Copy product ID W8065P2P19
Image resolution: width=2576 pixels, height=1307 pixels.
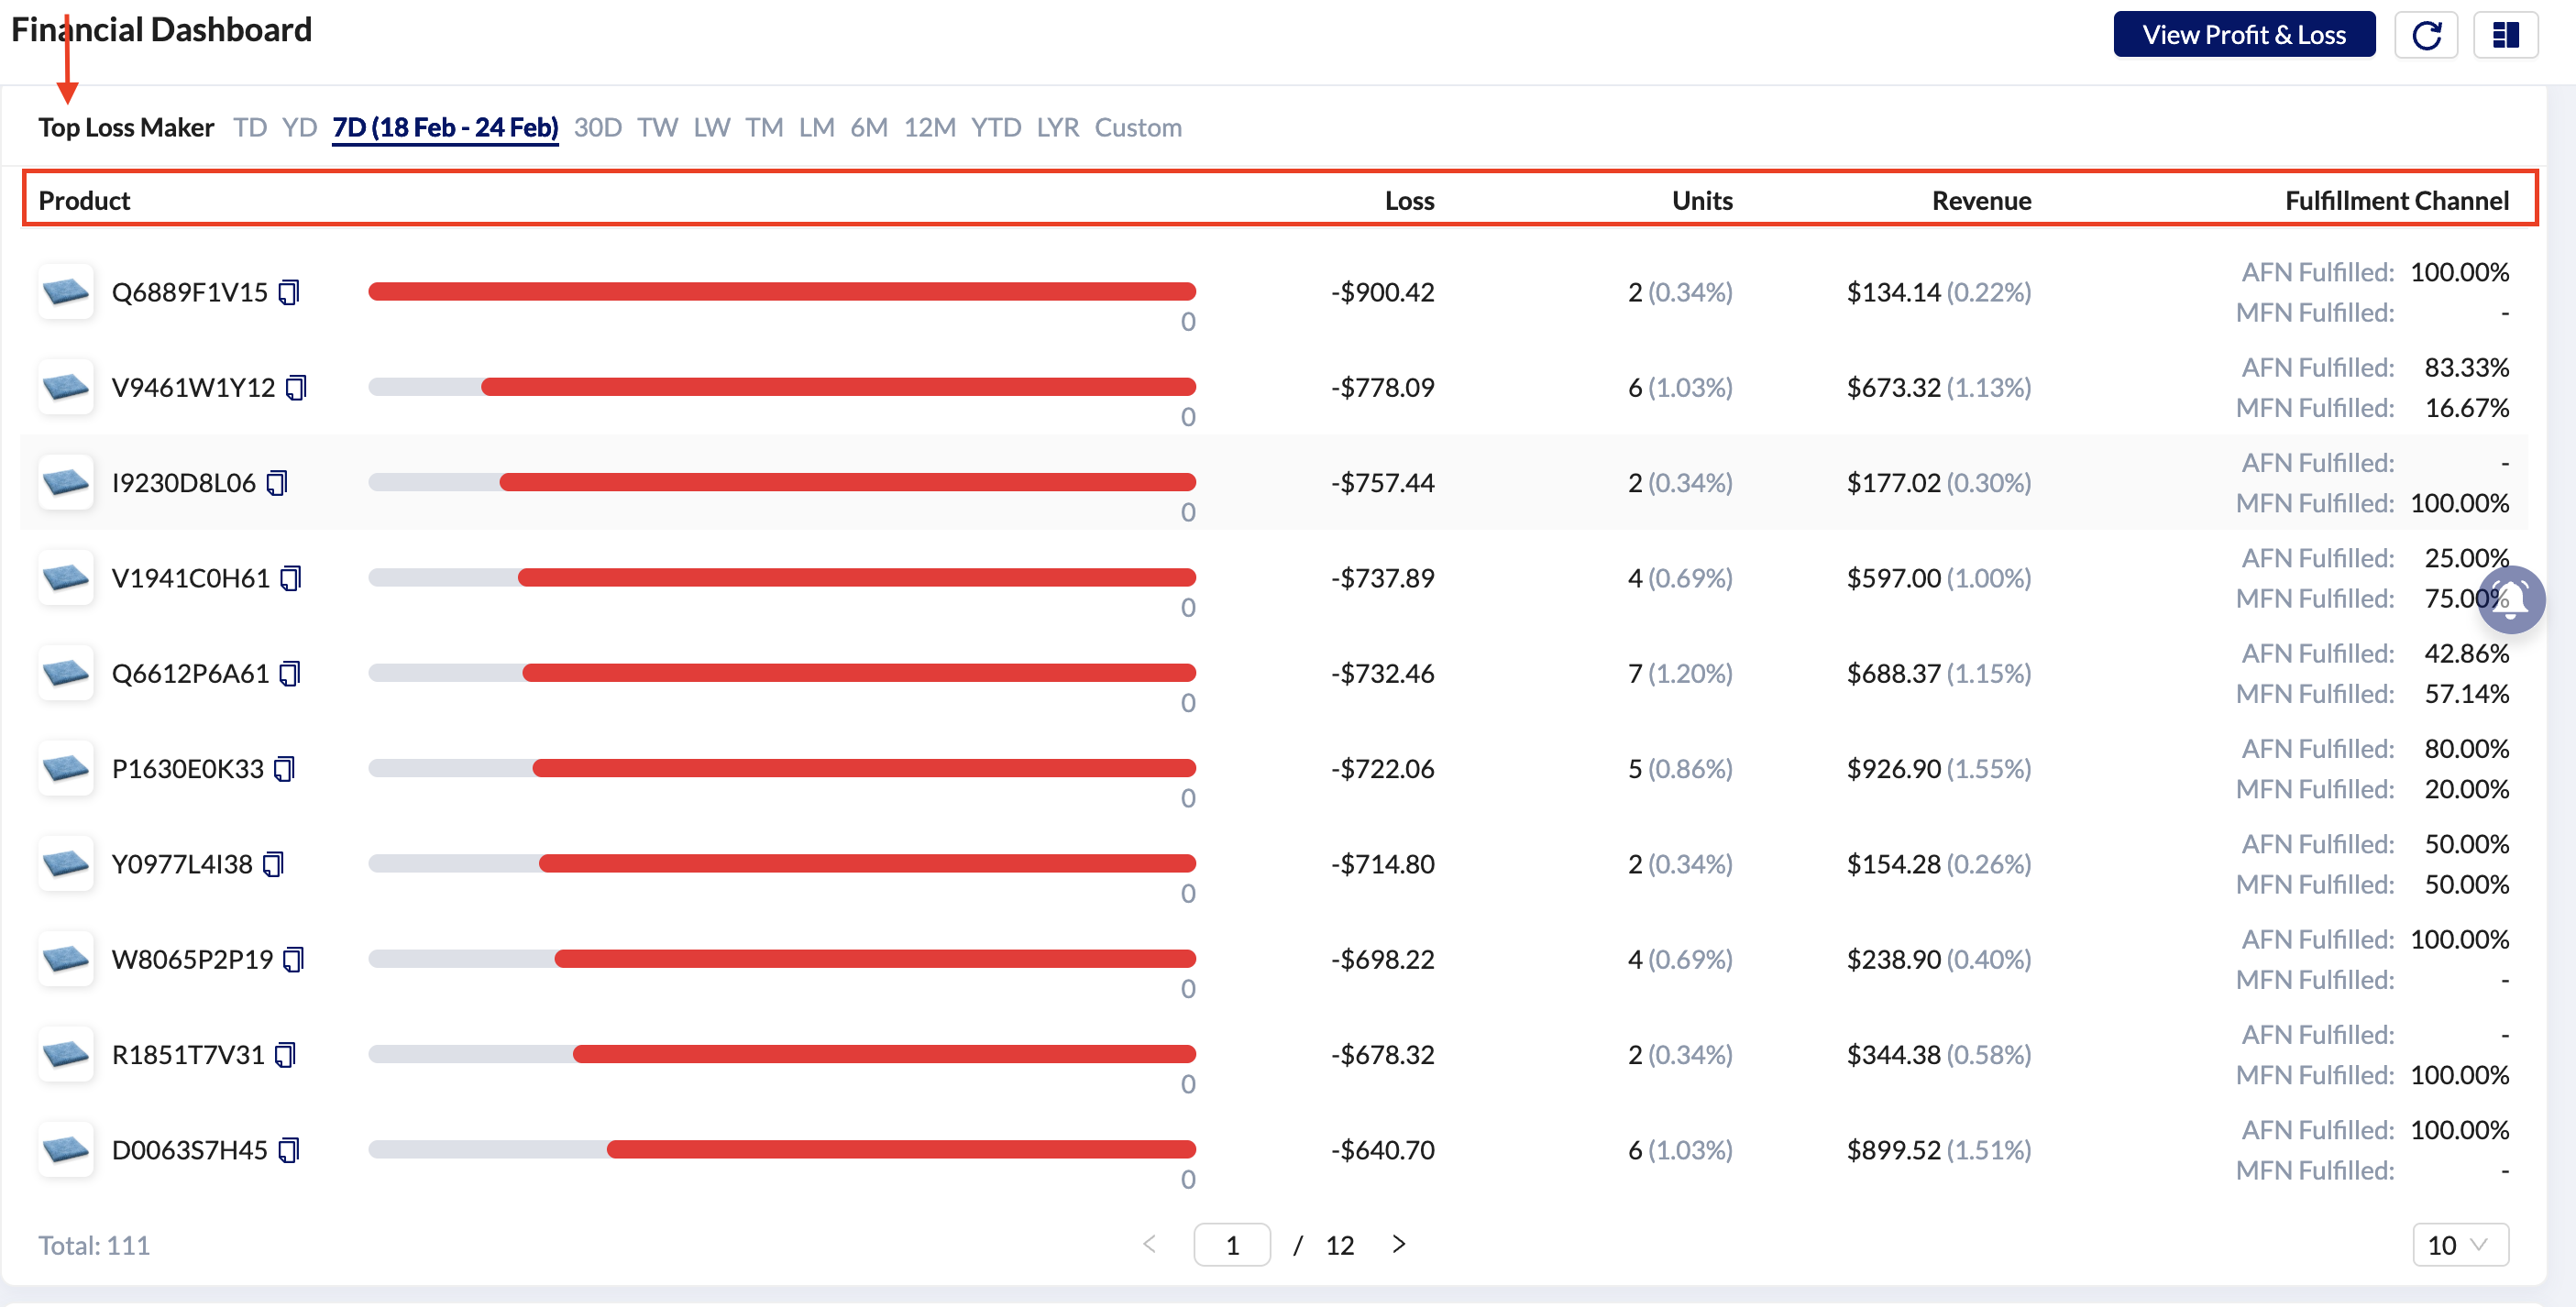(x=293, y=960)
